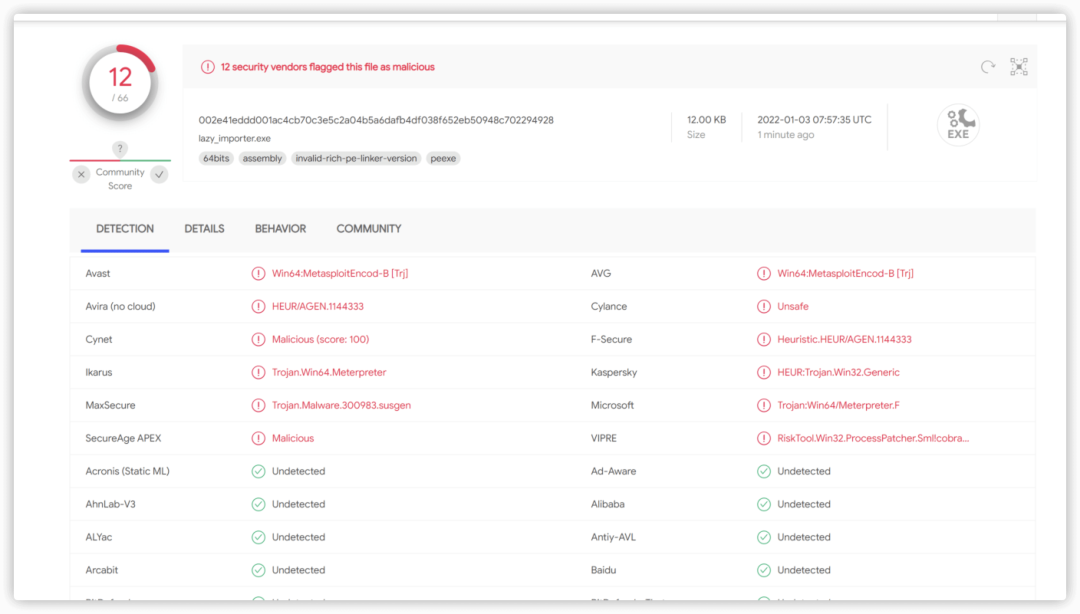
Task: Click the alert icon in Kaspersky row
Action: click(x=764, y=373)
